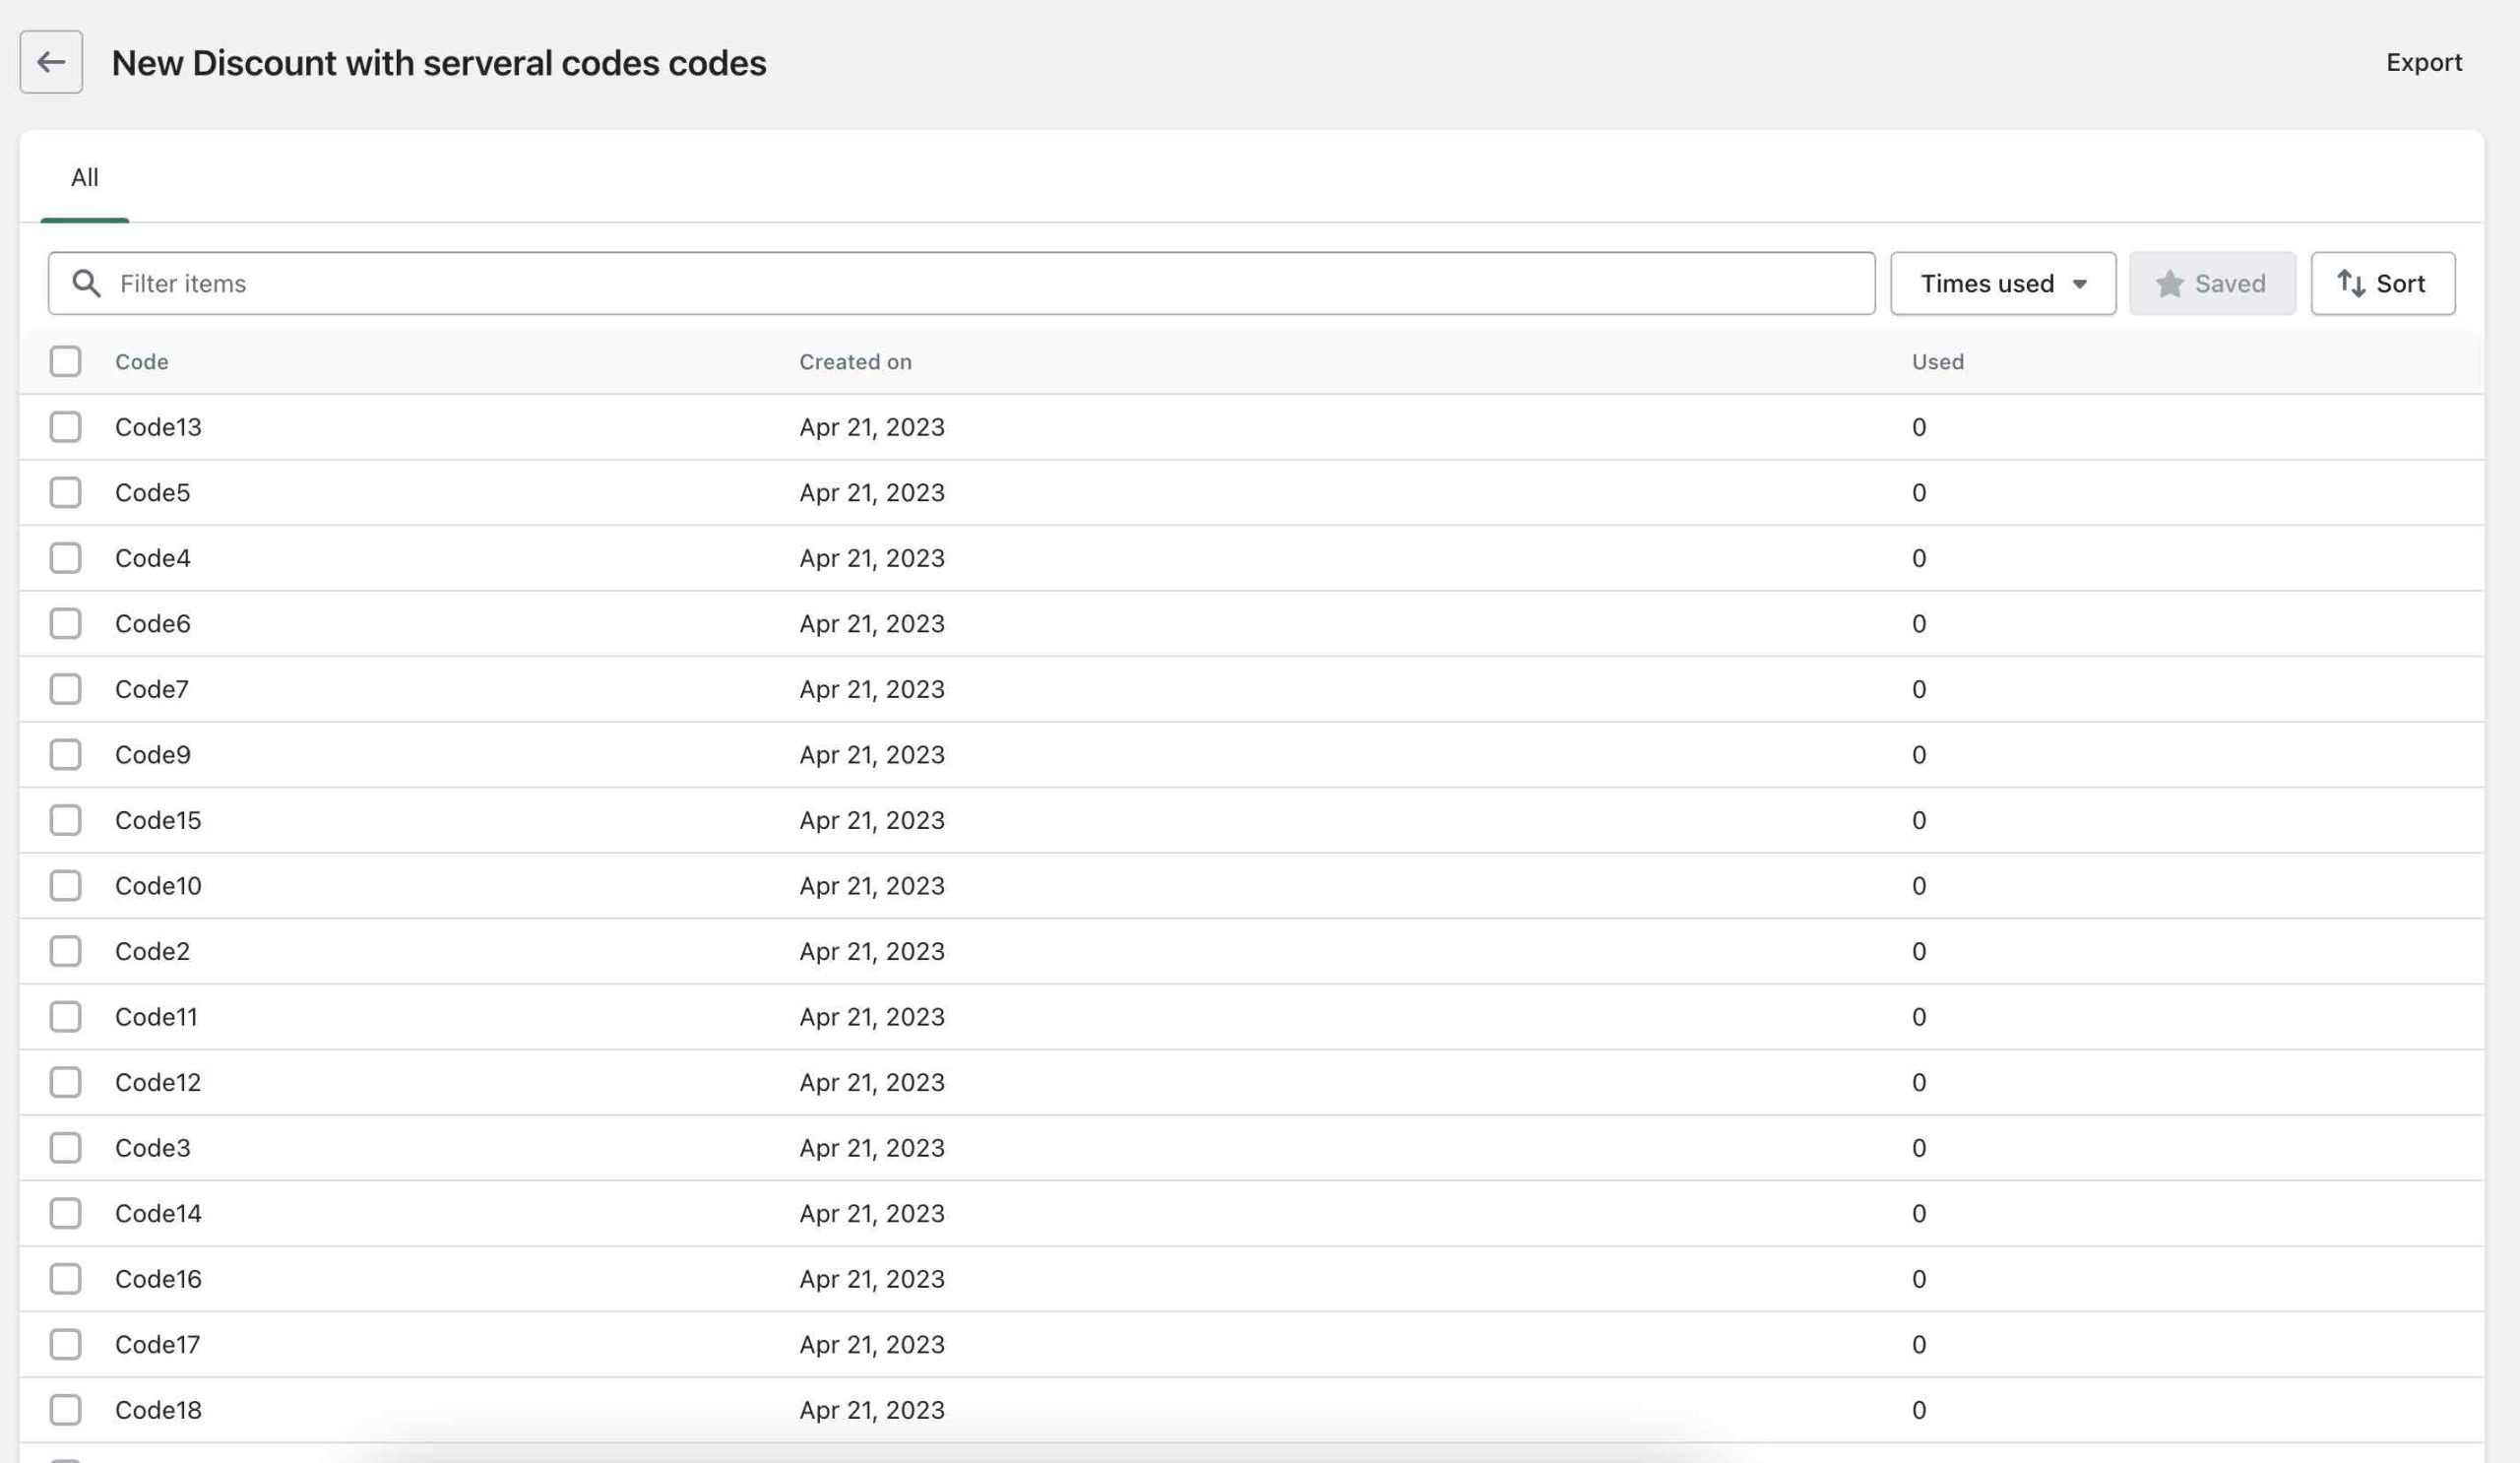Click the Sort button
The width and height of the screenshot is (2520, 1463).
(2382, 284)
